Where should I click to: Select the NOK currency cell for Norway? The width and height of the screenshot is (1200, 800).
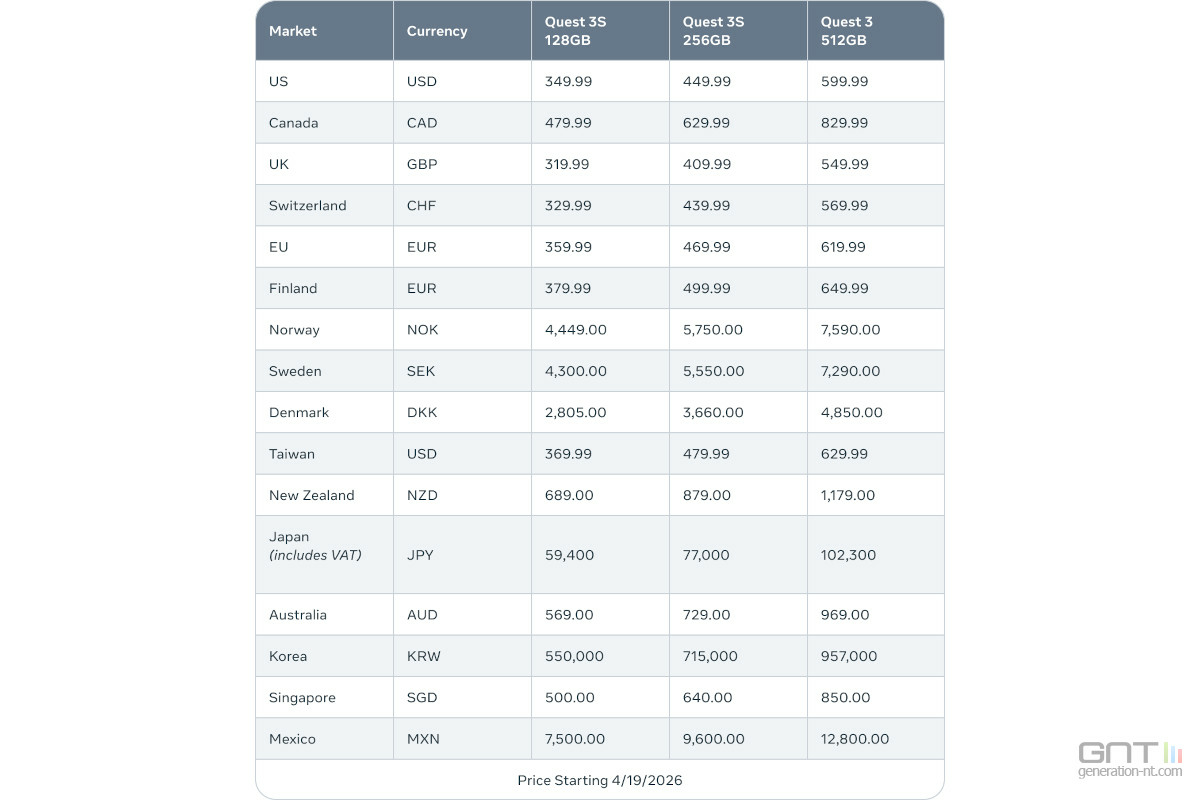tap(422, 329)
